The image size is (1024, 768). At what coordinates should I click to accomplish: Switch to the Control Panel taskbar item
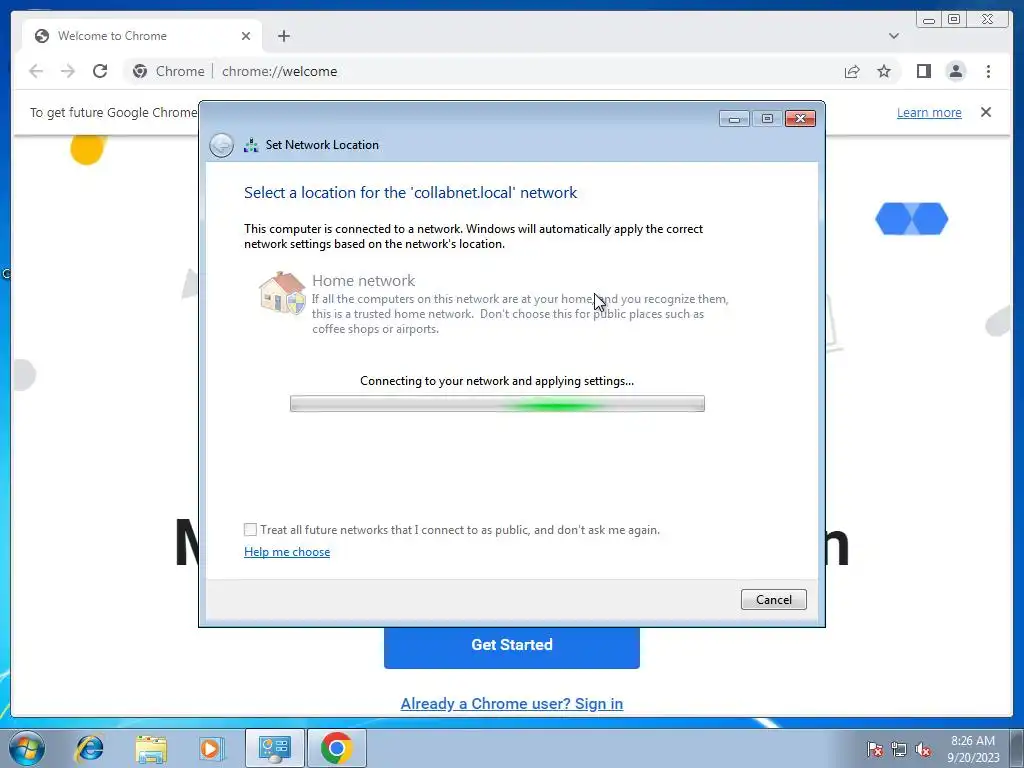[274, 748]
